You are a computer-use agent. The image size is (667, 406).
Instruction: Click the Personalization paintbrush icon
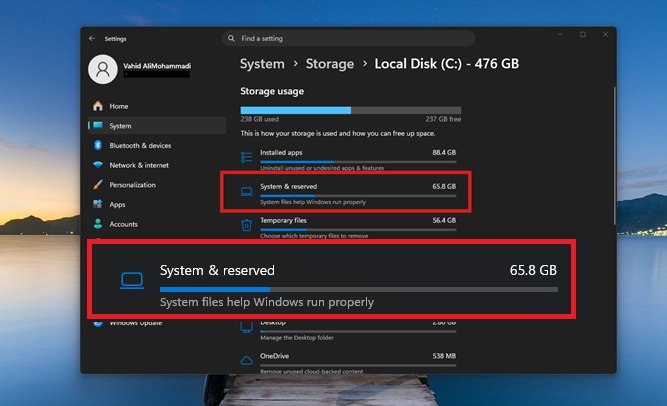[x=98, y=184]
